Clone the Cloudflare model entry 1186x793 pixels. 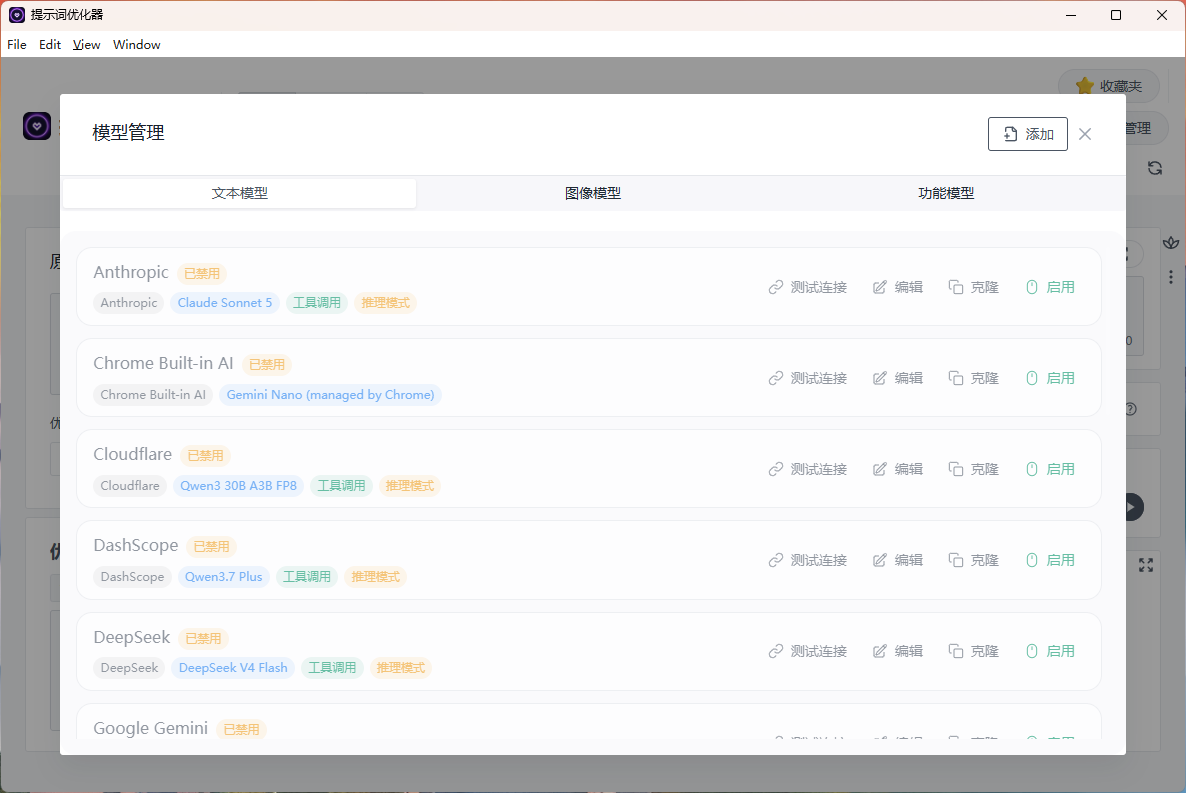coord(973,469)
